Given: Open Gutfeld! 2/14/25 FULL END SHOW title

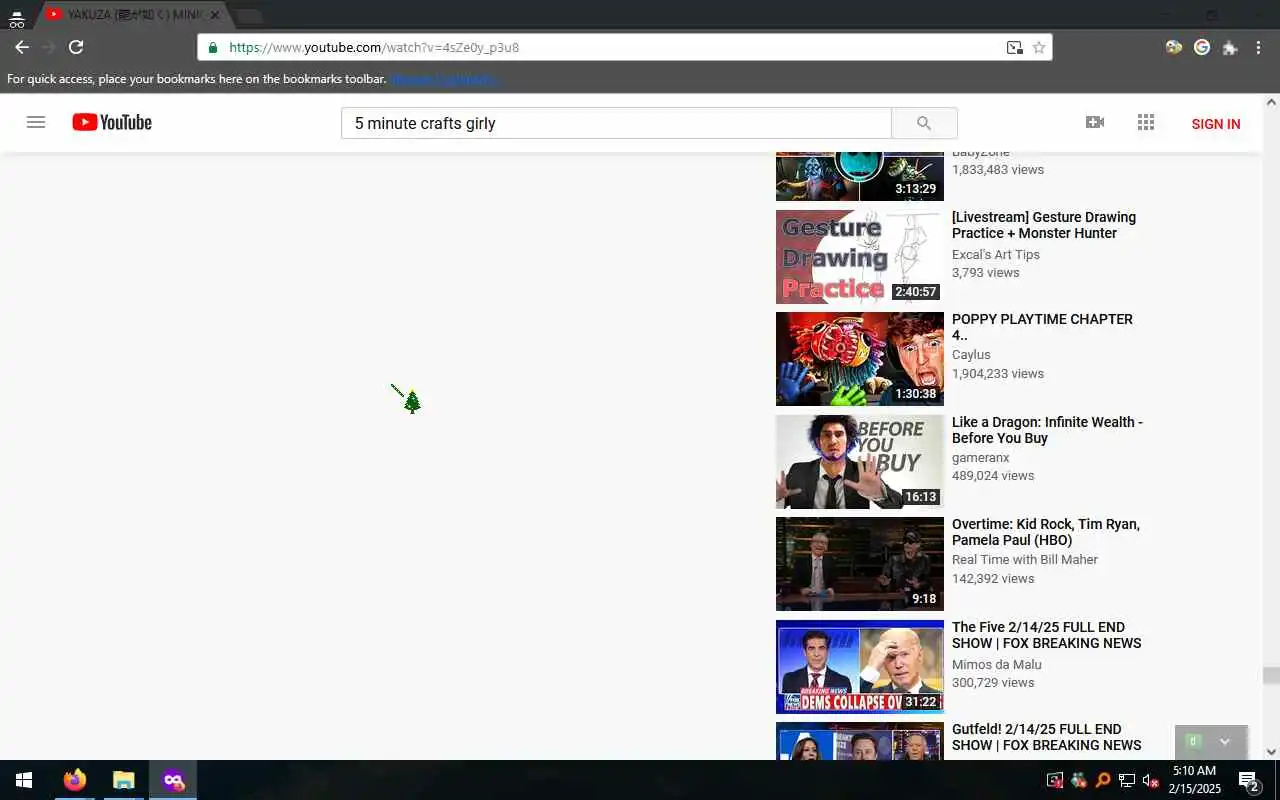Looking at the screenshot, I should tap(1047, 737).
